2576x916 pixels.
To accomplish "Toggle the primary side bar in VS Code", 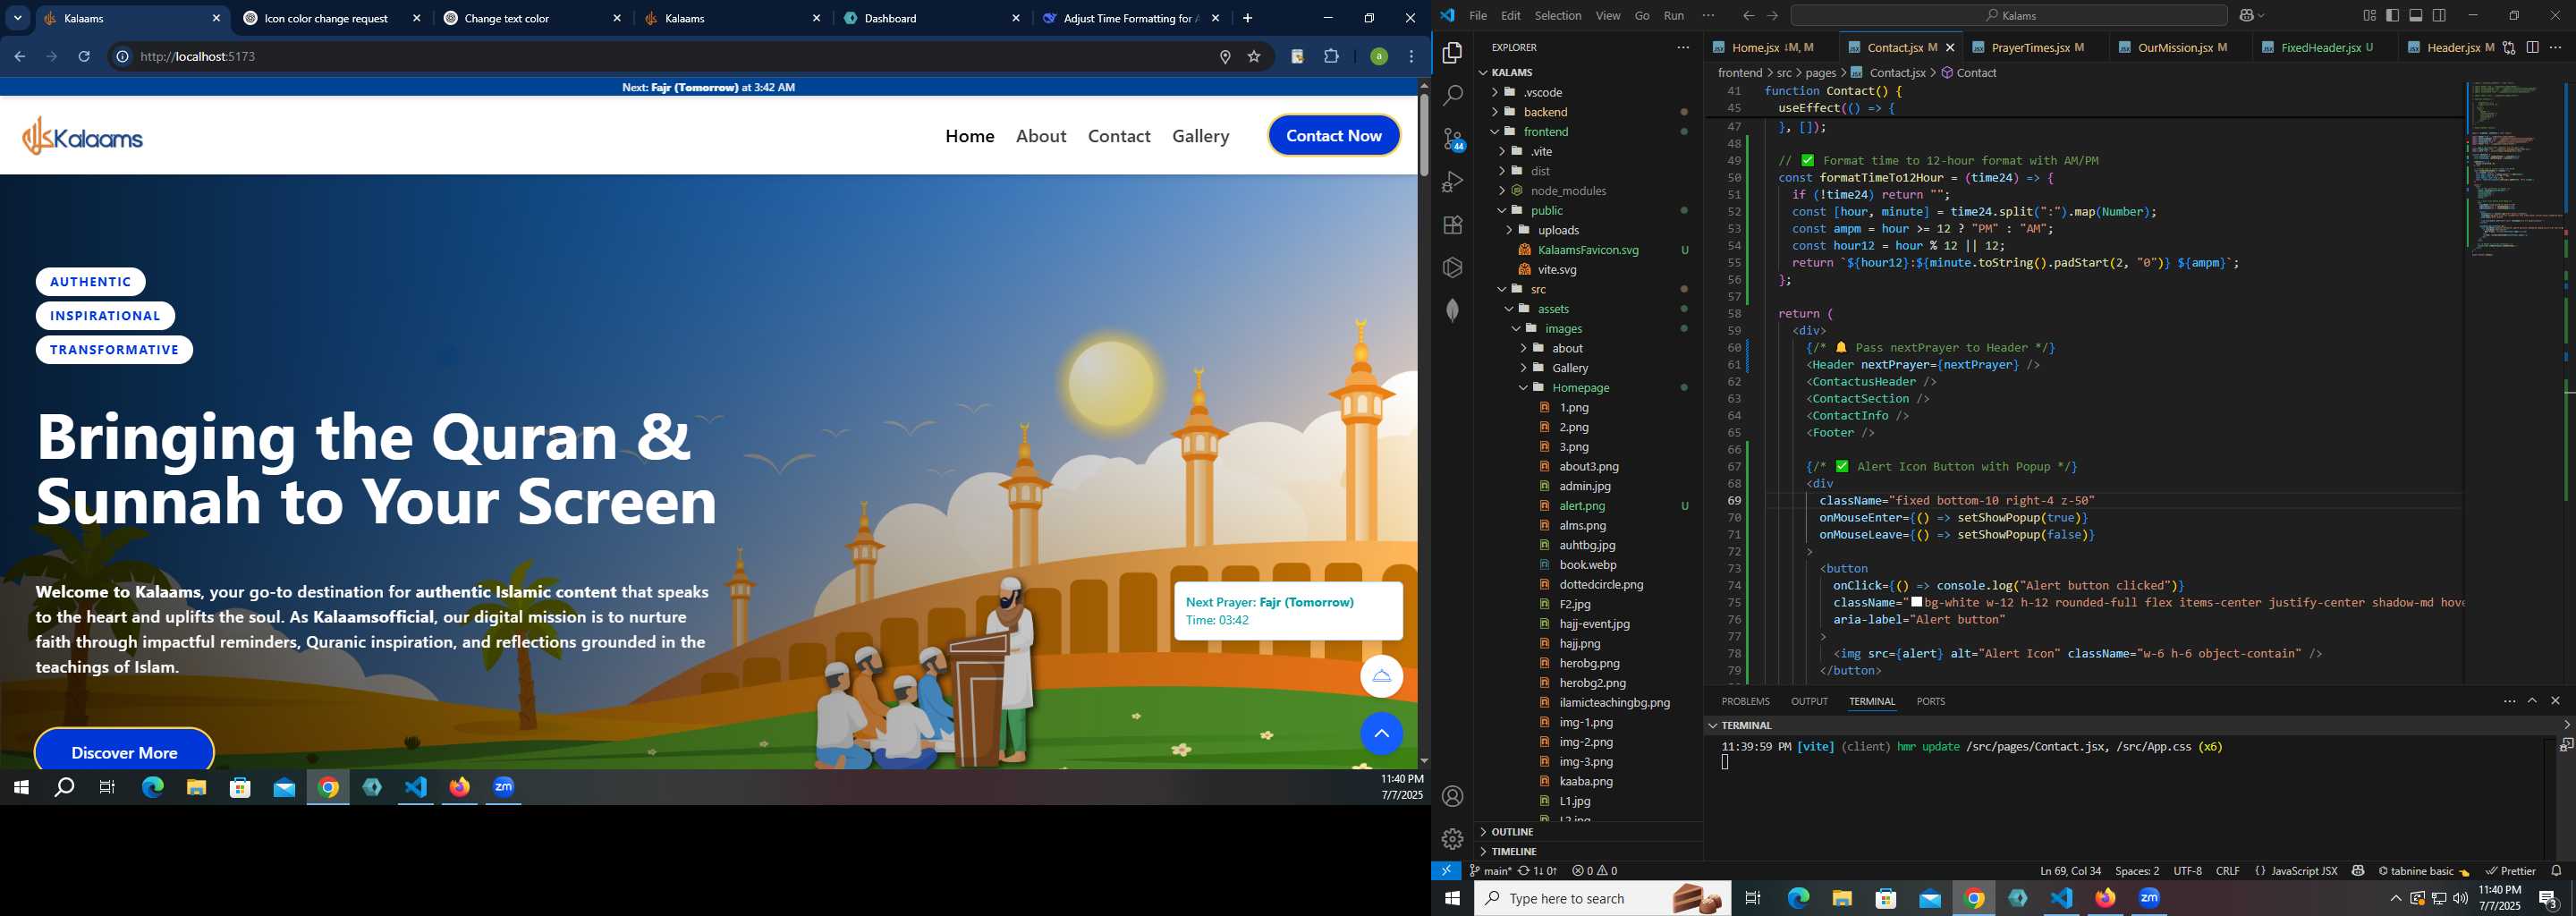I will (x=2393, y=15).
